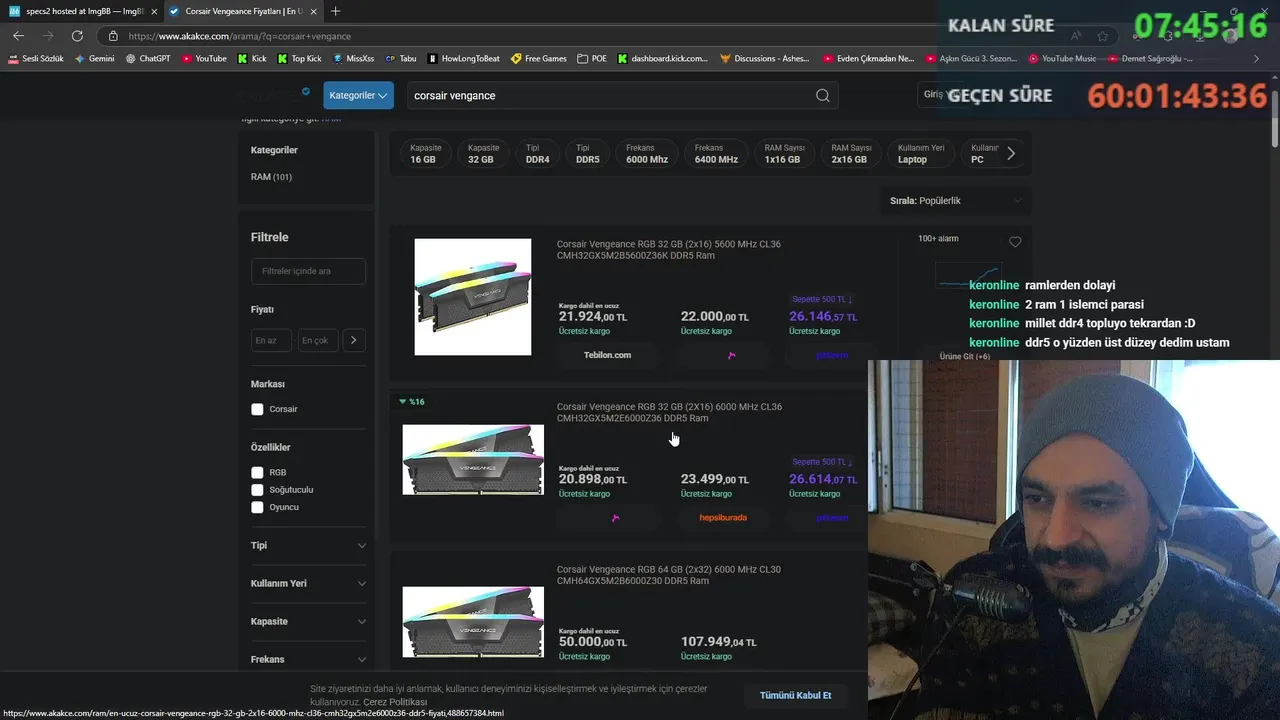The width and height of the screenshot is (1280, 720).
Task: Open the 32 GB 6000 MHz CL36 product image
Action: 473,459
